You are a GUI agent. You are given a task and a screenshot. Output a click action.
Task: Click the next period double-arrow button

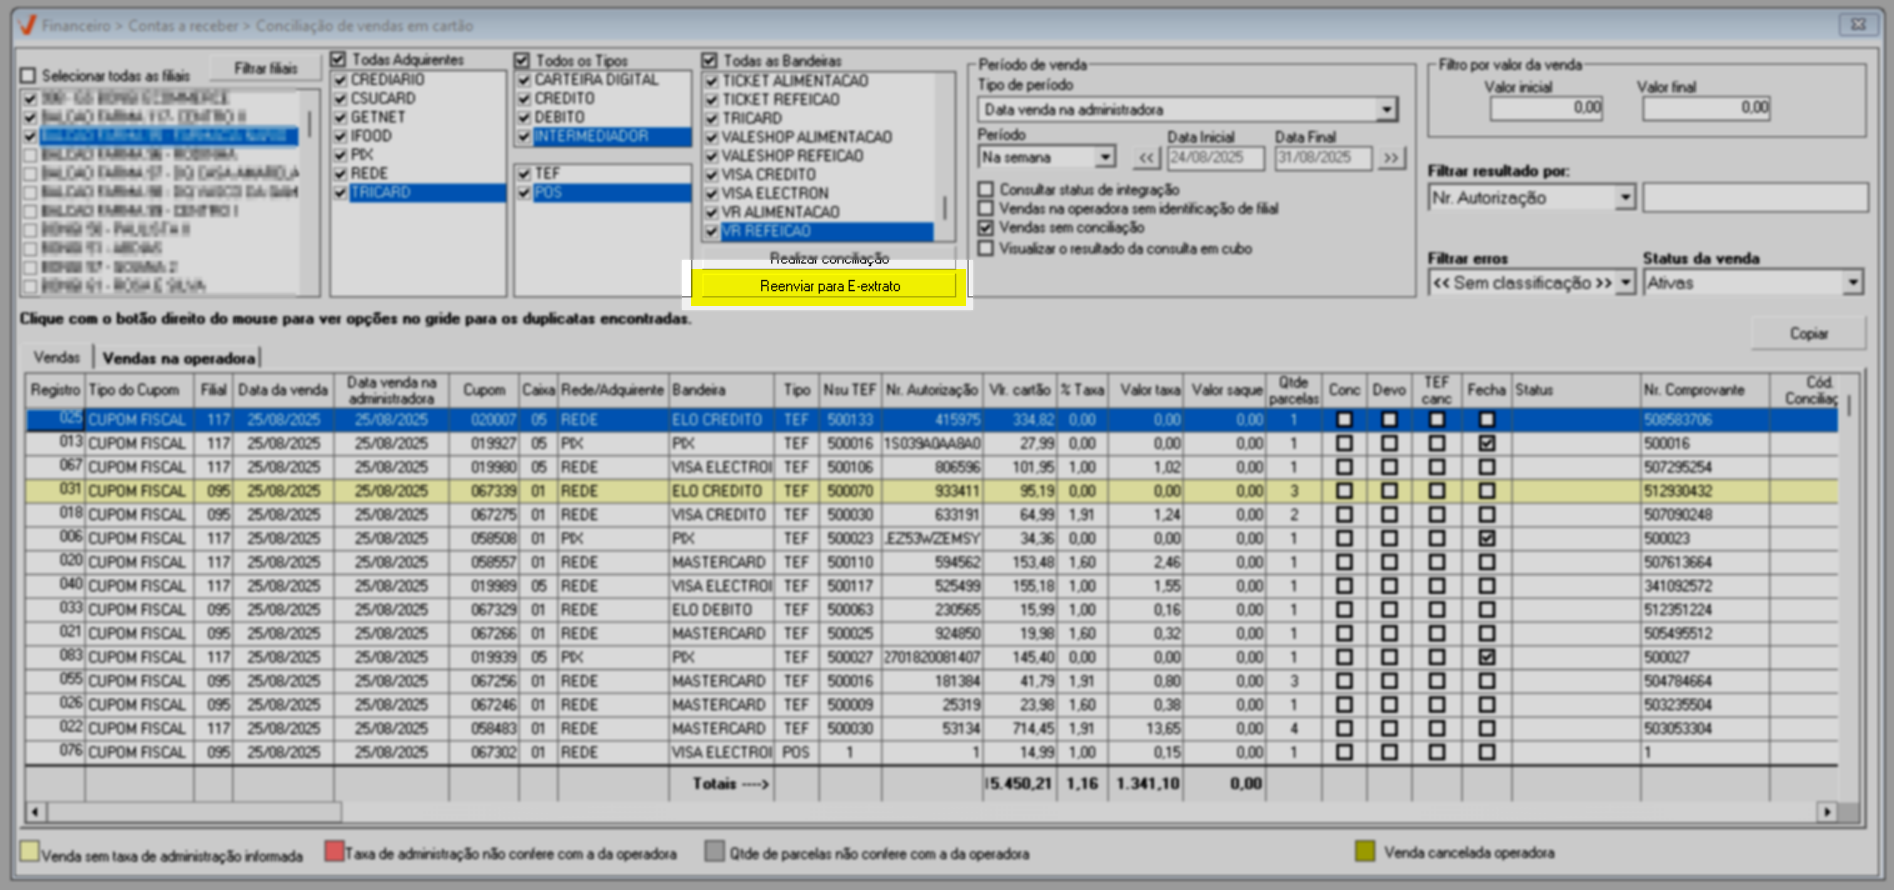point(1391,158)
